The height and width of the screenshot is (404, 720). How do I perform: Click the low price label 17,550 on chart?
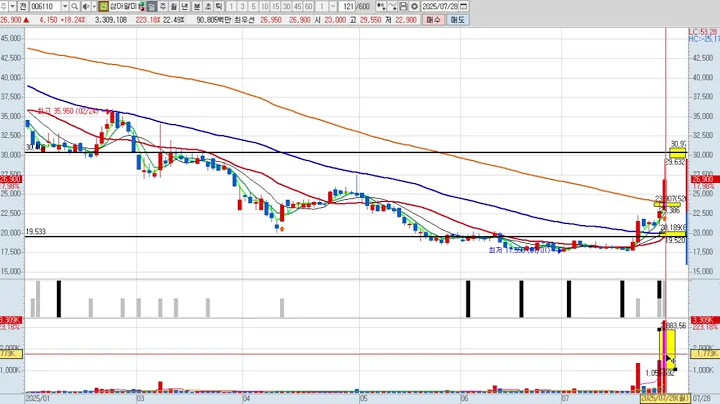[x=519, y=250]
